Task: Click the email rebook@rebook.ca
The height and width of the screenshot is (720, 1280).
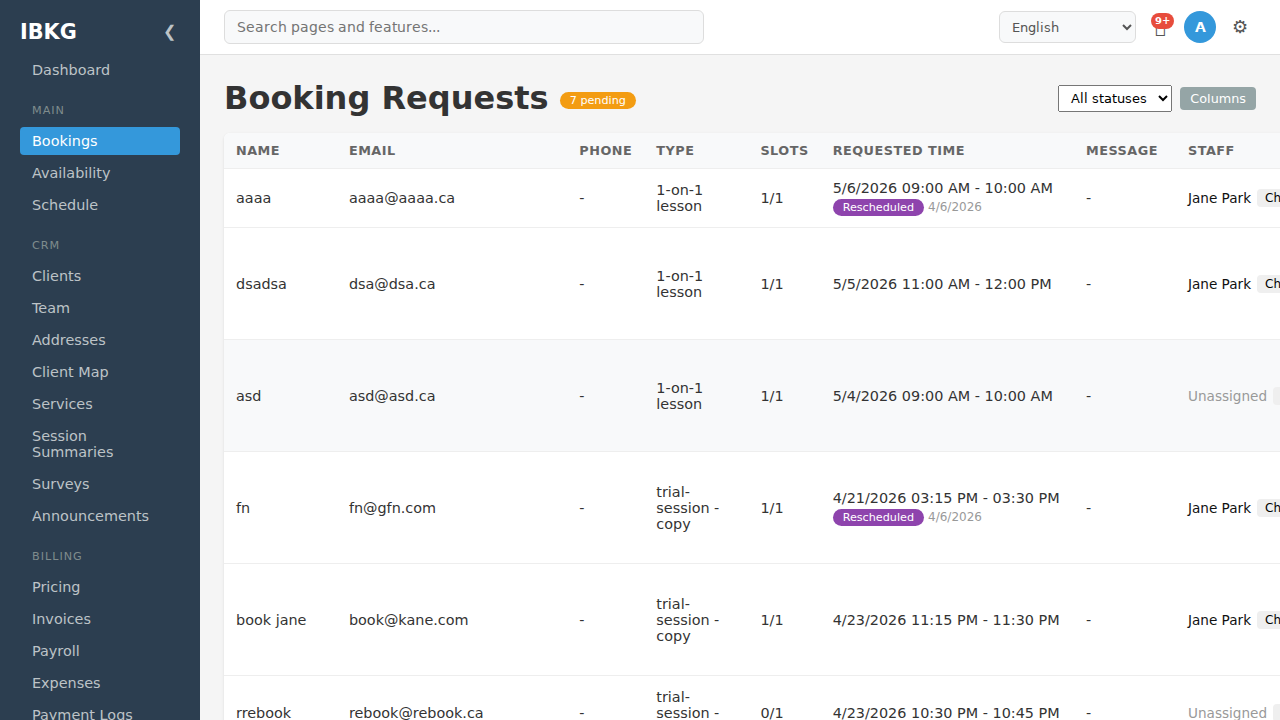Action: 416,713
